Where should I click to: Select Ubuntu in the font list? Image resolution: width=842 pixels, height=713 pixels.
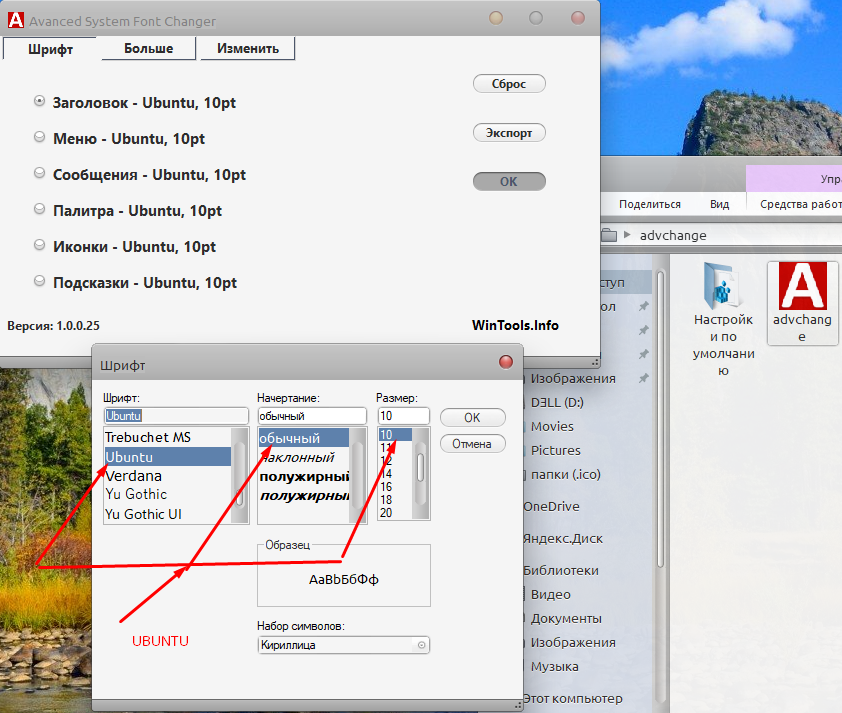(168, 457)
